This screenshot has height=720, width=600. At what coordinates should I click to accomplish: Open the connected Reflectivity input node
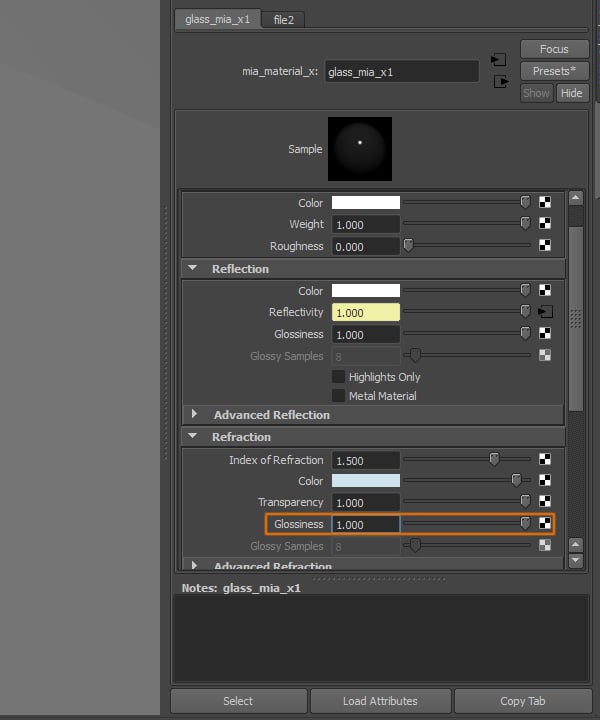(x=545, y=312)
